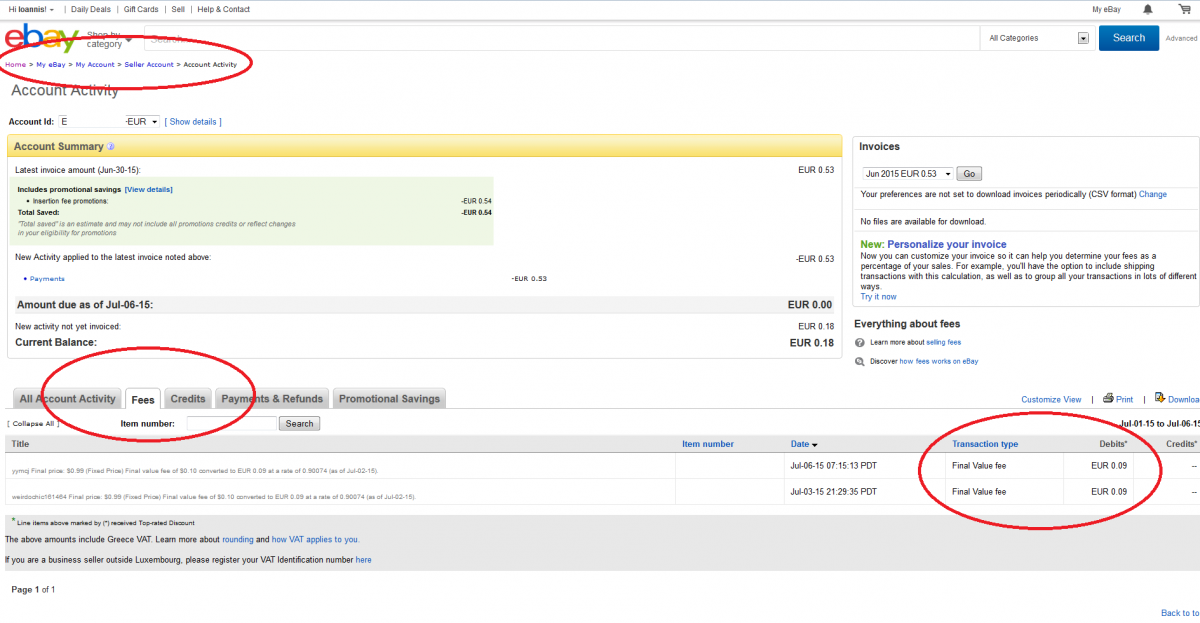Open the notifications bell icon
Viewport: 1200px width, 623px height.
[1147, 9]
